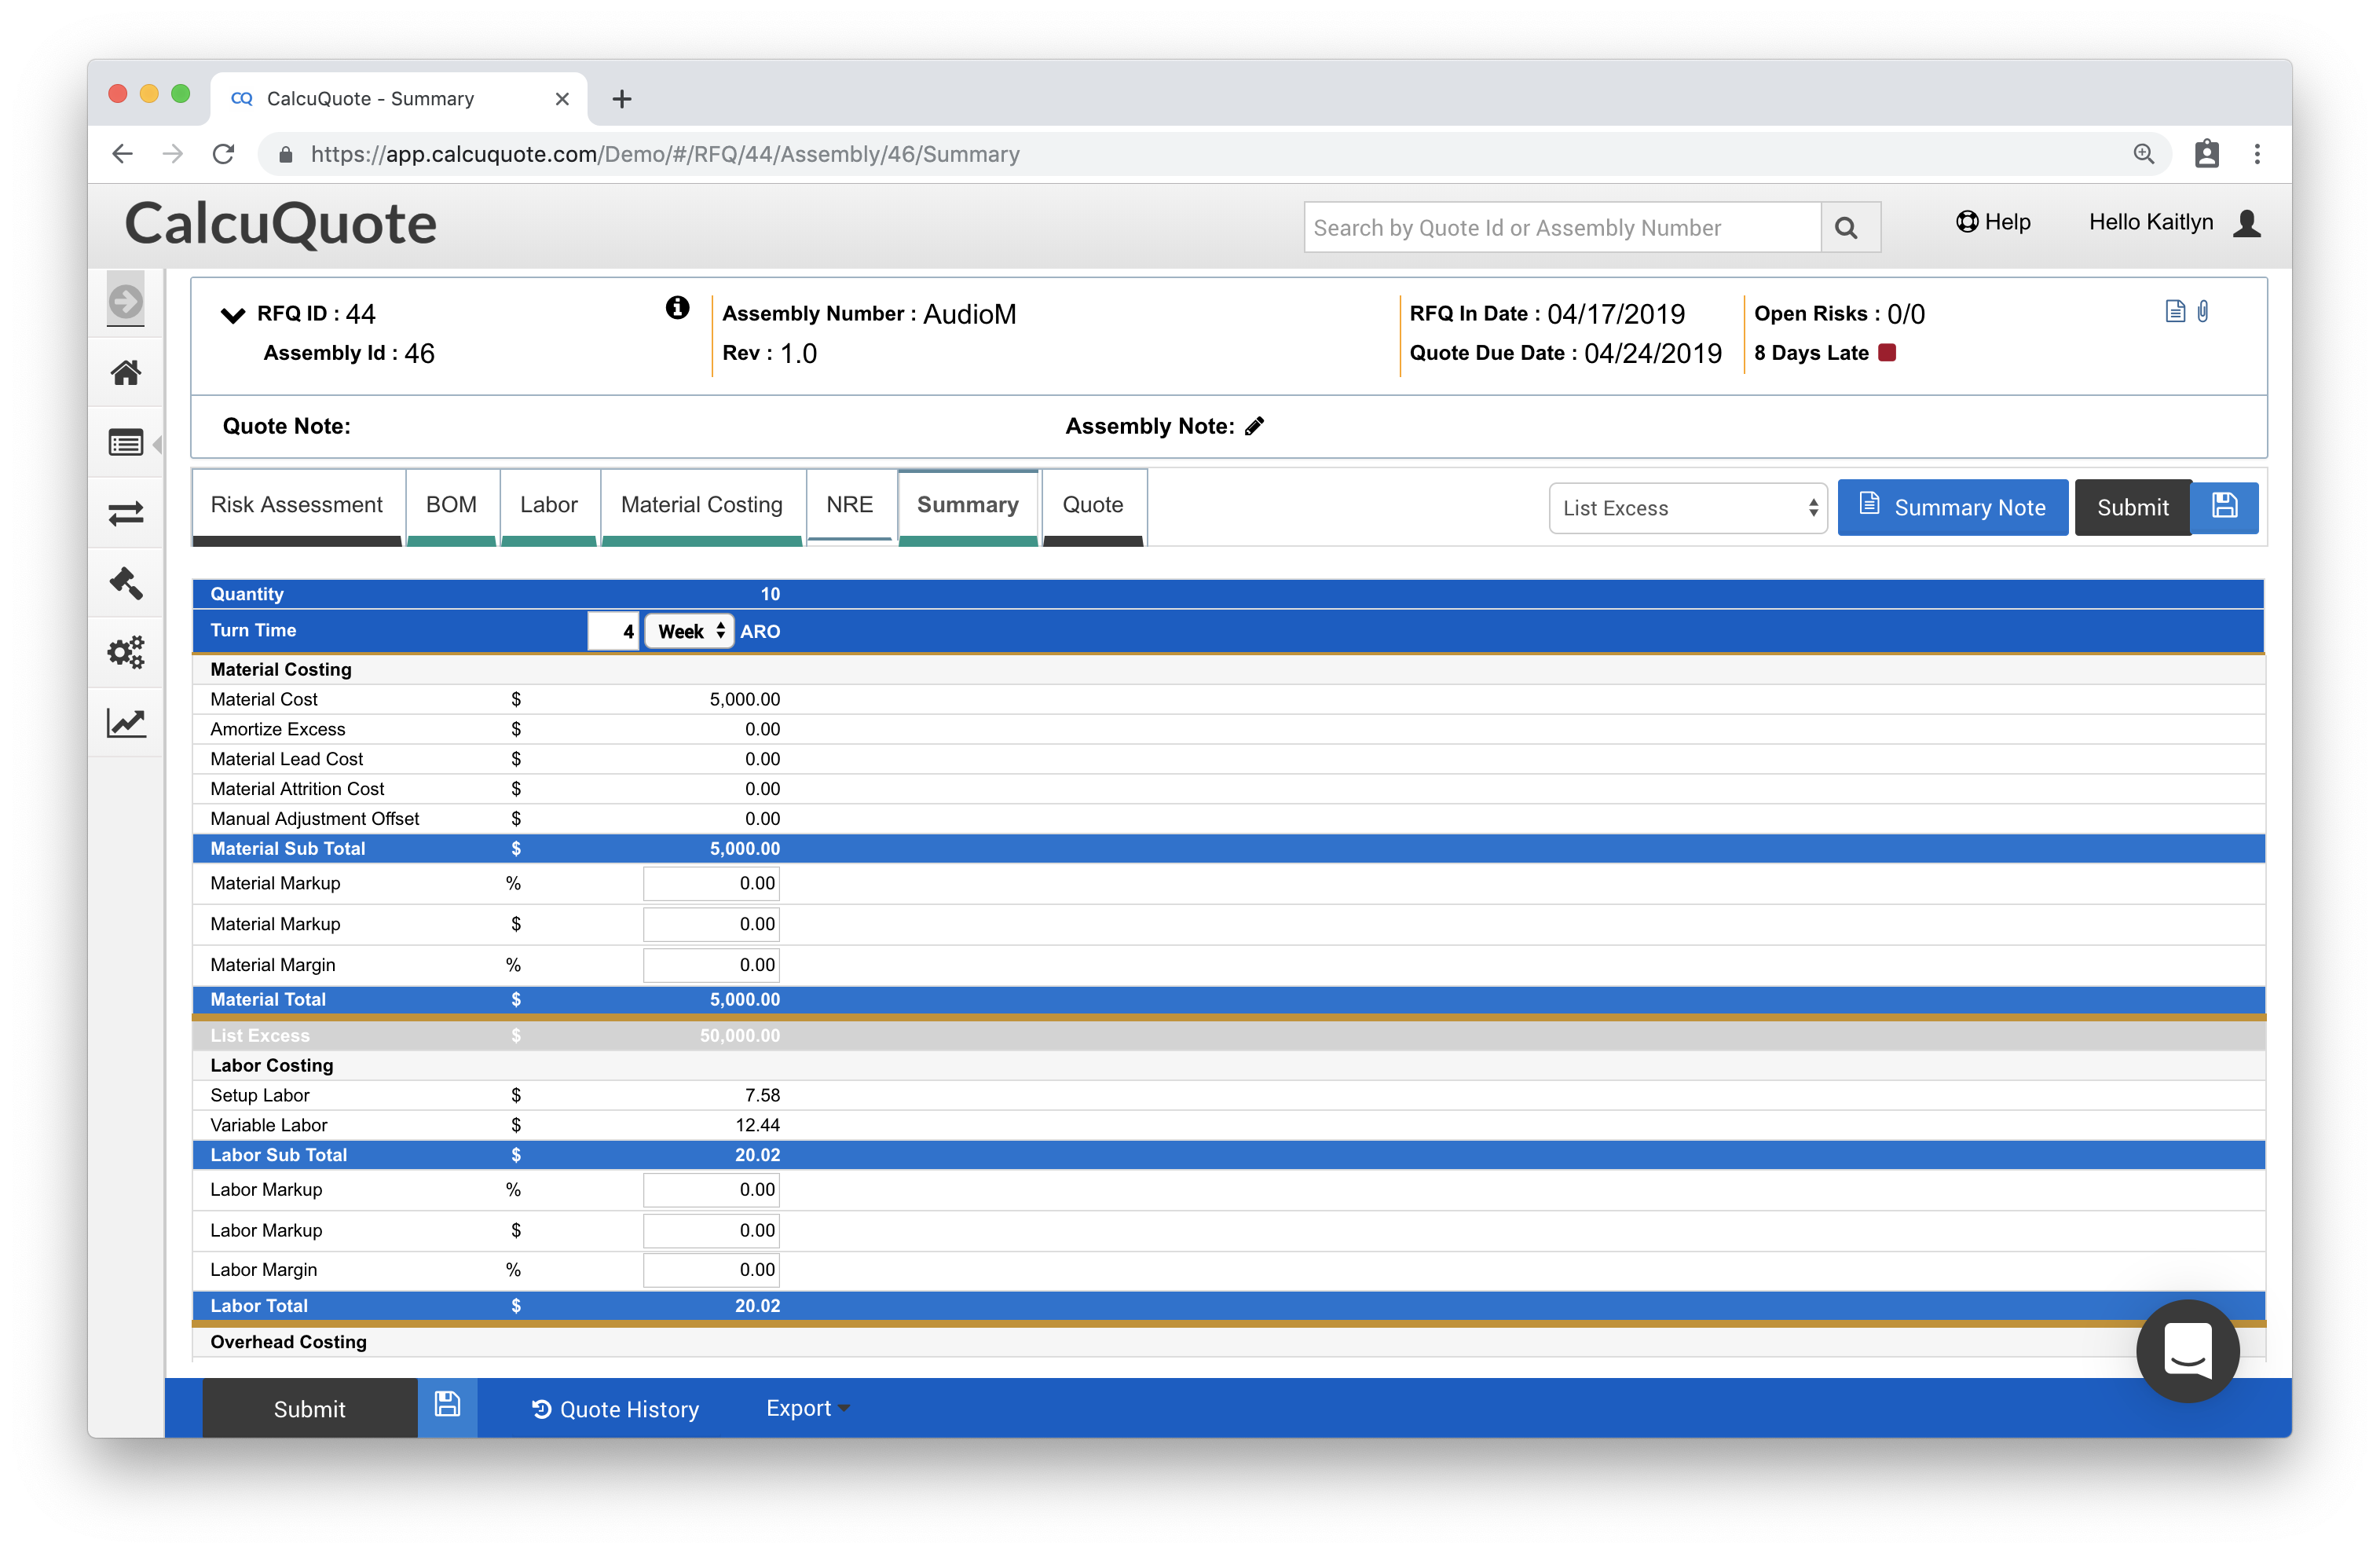The image size is (2380, 1554).
Task: Click the user profile icon
Action: (x=2247, y=222)
